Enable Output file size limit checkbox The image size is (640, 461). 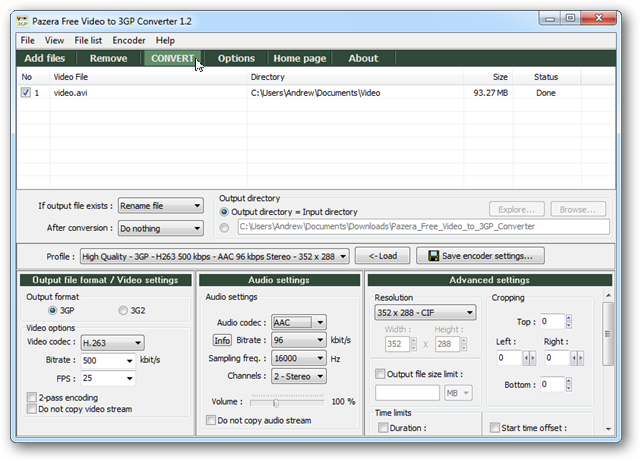(380, 374)
